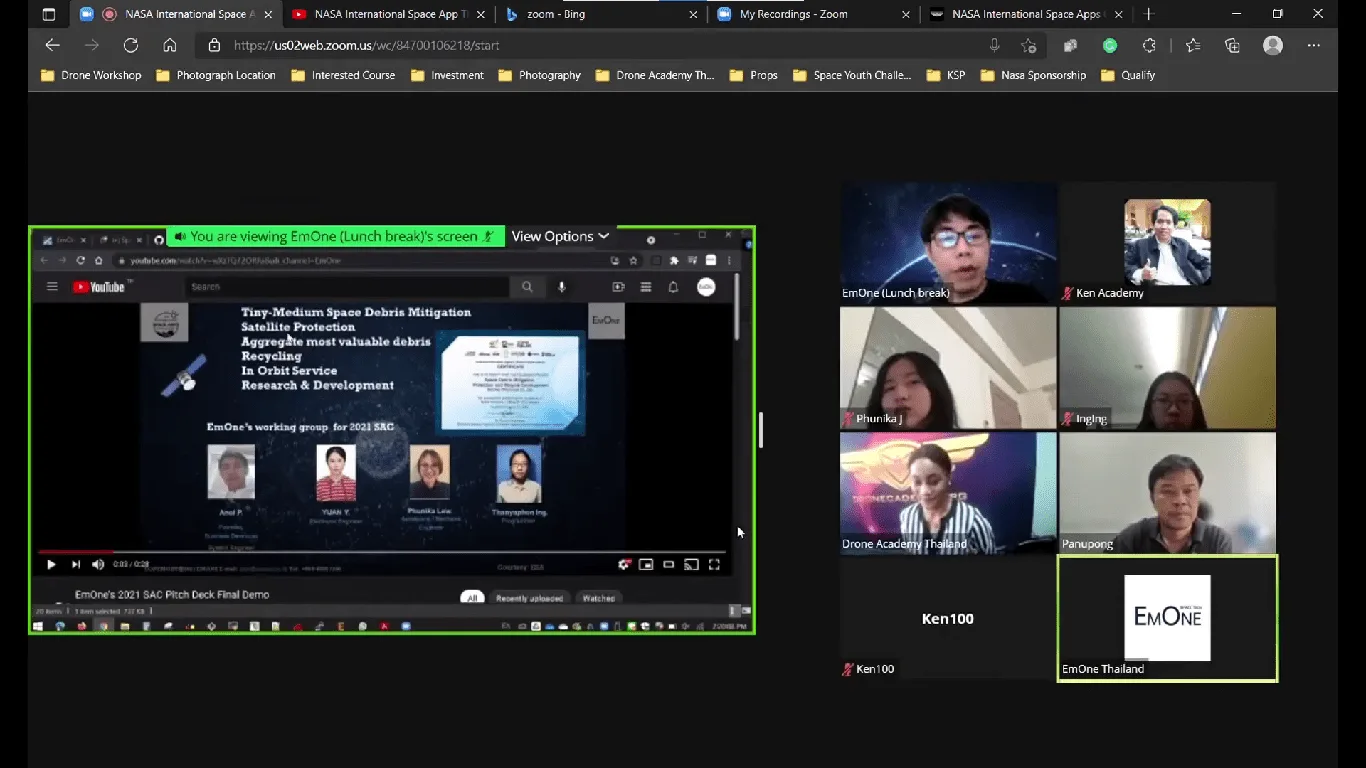
Task: Click YouTube voice search microphone in shared screen
Action: tap(562, 287)
